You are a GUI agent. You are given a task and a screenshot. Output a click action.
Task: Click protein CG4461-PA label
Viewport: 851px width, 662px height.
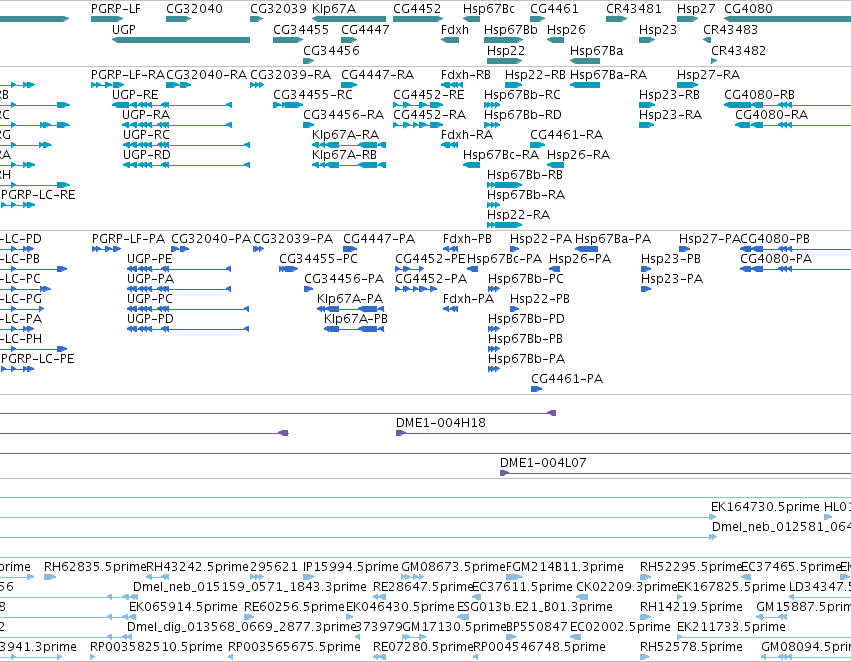click(567, 379)
